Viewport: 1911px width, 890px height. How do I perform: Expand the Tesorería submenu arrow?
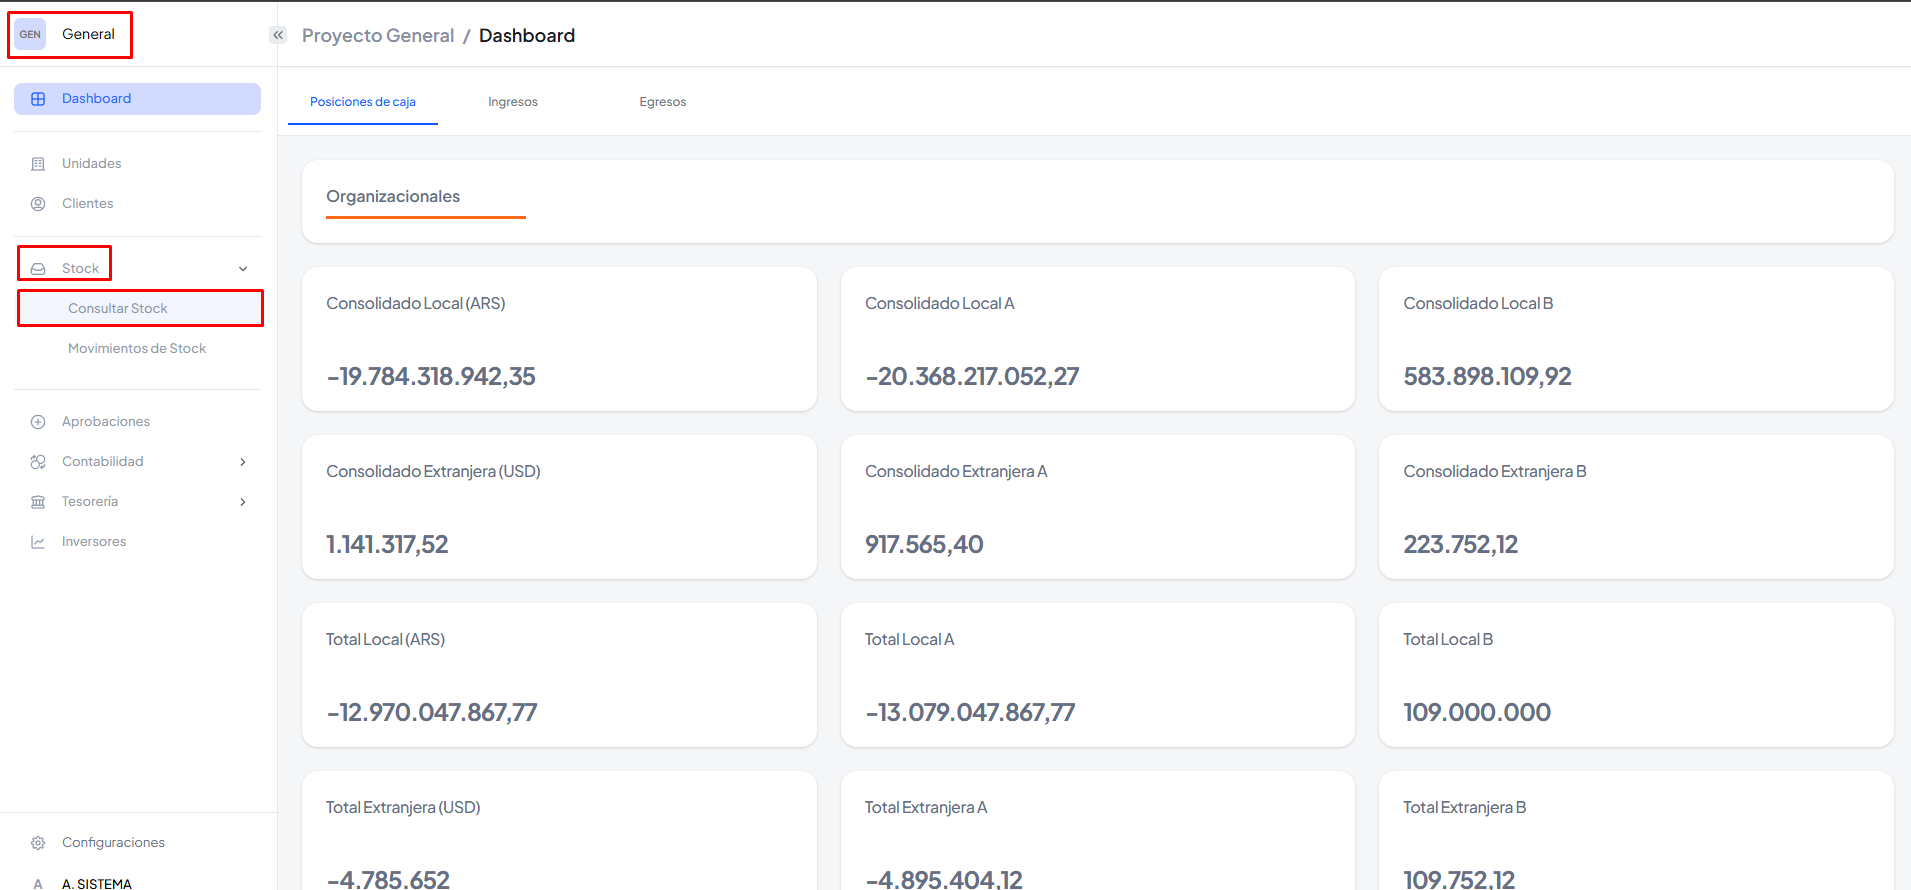click(243, 502)
